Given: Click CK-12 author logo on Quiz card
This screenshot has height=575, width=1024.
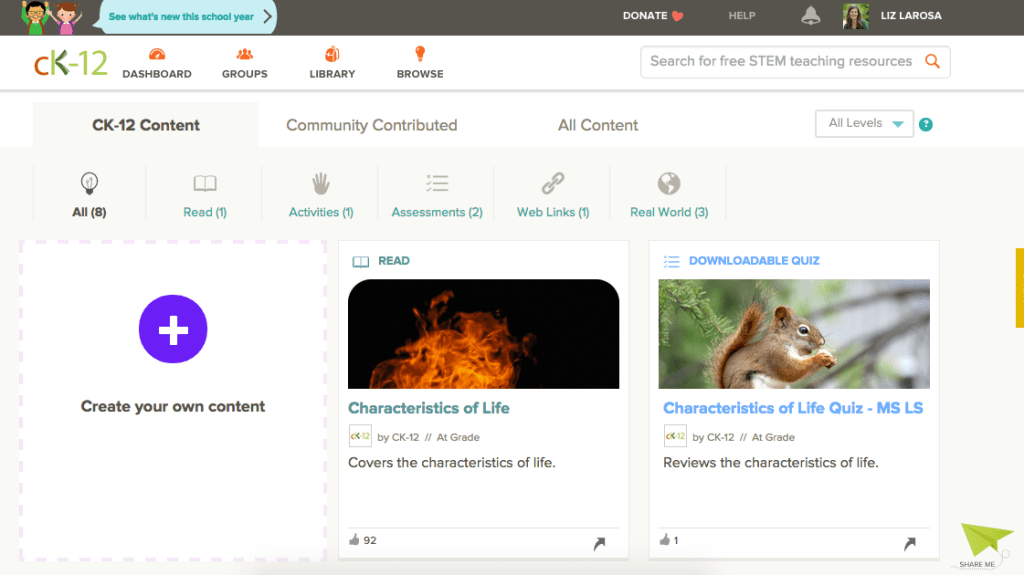Looking at the screenshot, I should [675, 436].
